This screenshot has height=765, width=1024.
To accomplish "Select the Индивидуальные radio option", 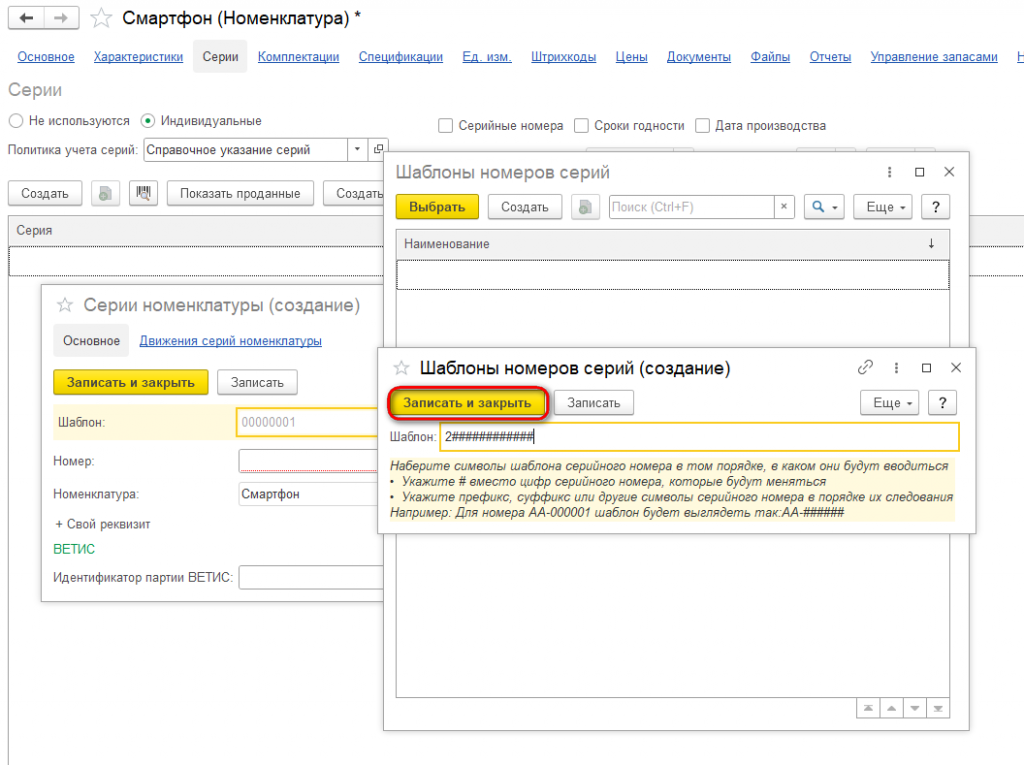I will [x=148, y=121].
